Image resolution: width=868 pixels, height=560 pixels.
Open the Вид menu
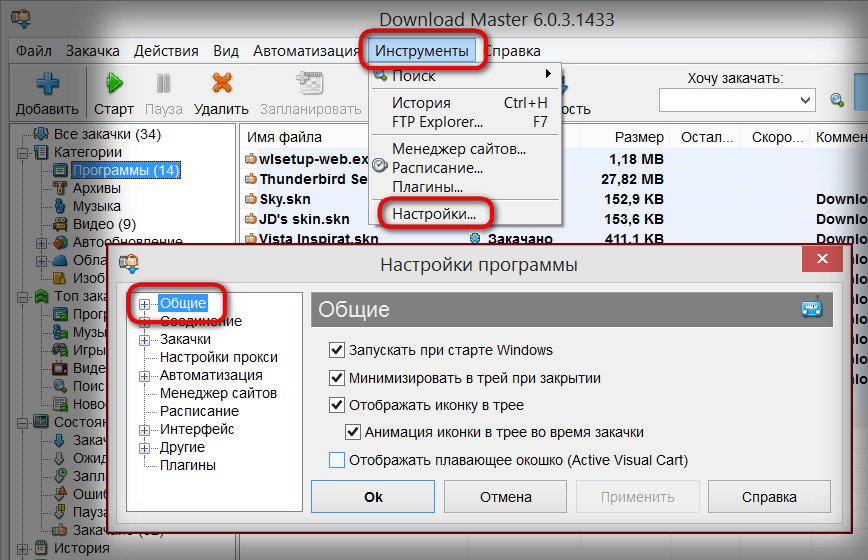226,51
